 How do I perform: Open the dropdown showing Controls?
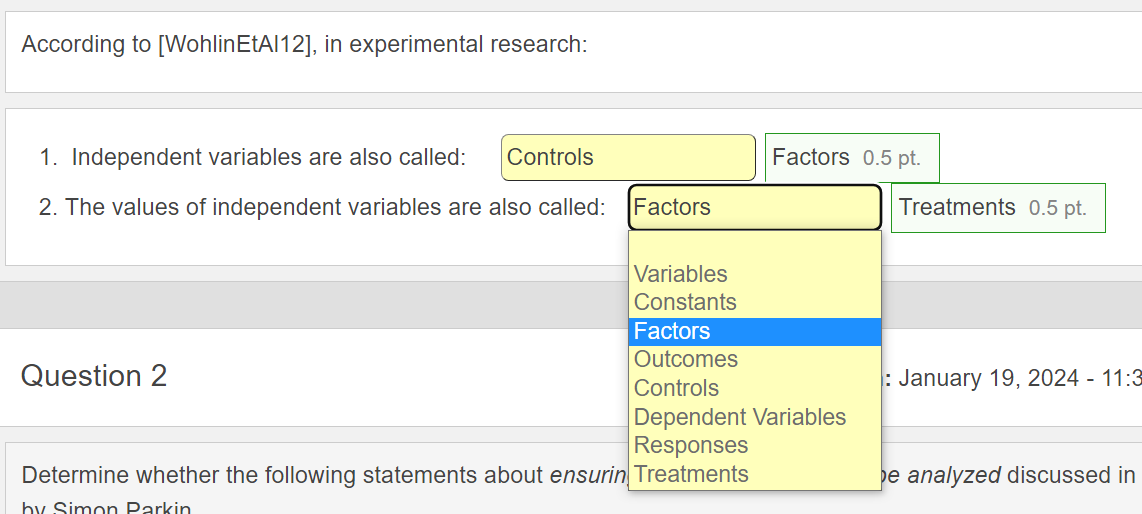coord(627,158)
